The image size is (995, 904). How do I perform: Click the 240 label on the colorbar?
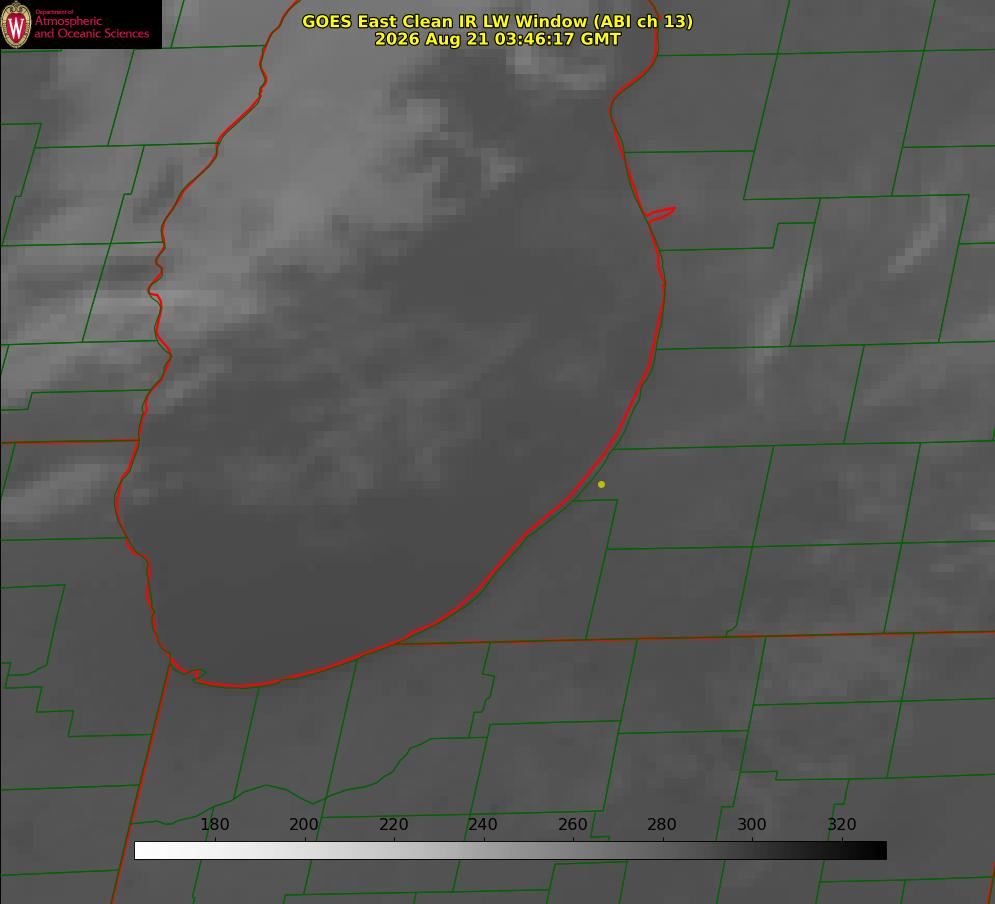(483, 824)
